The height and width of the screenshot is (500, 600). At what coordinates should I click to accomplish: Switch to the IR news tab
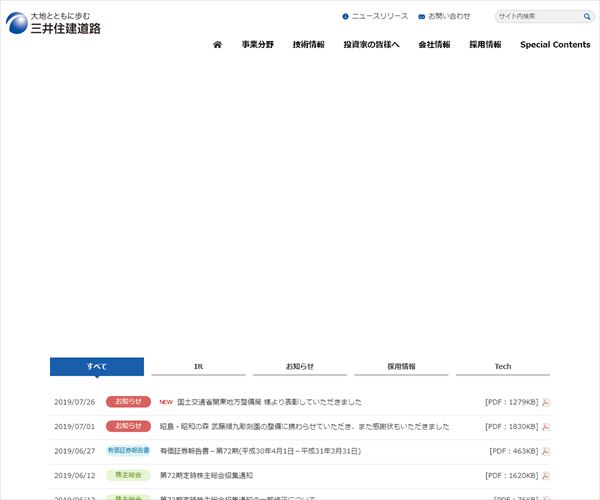tap(198, 367)
